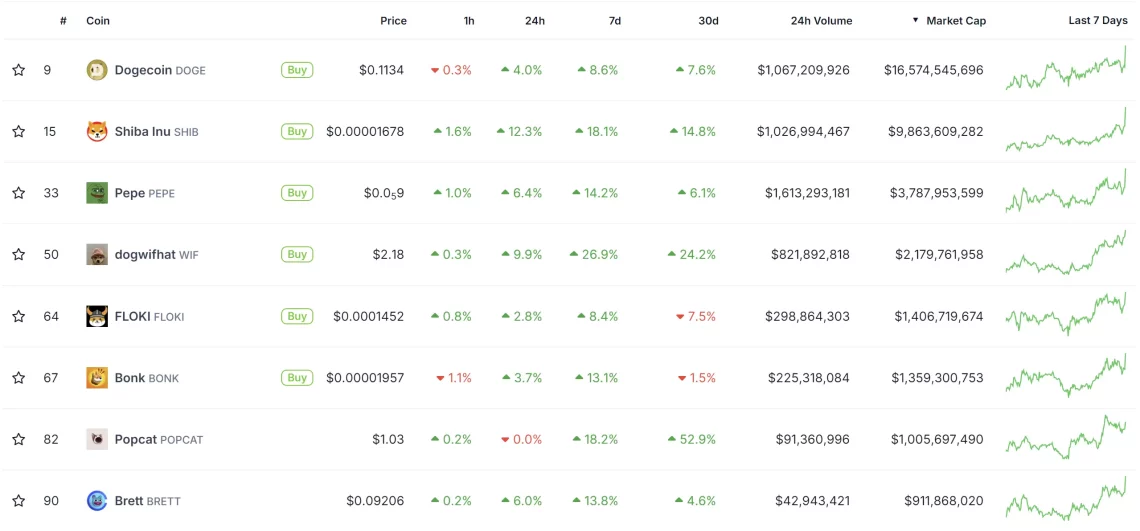Open the Bonk BONK coin link
The image size is (1140, 531).
(147, 378)
